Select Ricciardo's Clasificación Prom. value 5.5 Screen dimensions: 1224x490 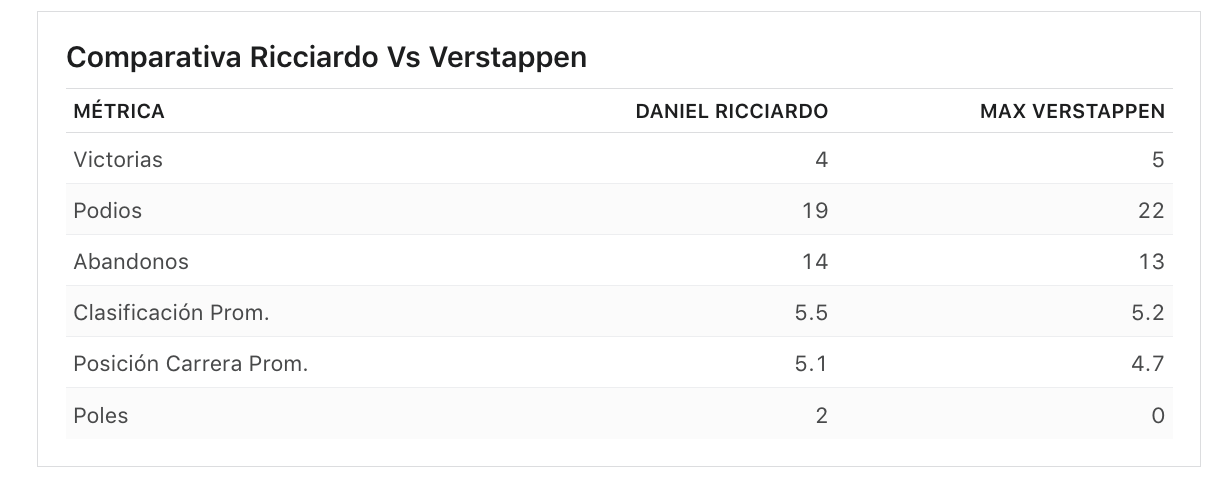pyautogui.click(x=811, y=312)
